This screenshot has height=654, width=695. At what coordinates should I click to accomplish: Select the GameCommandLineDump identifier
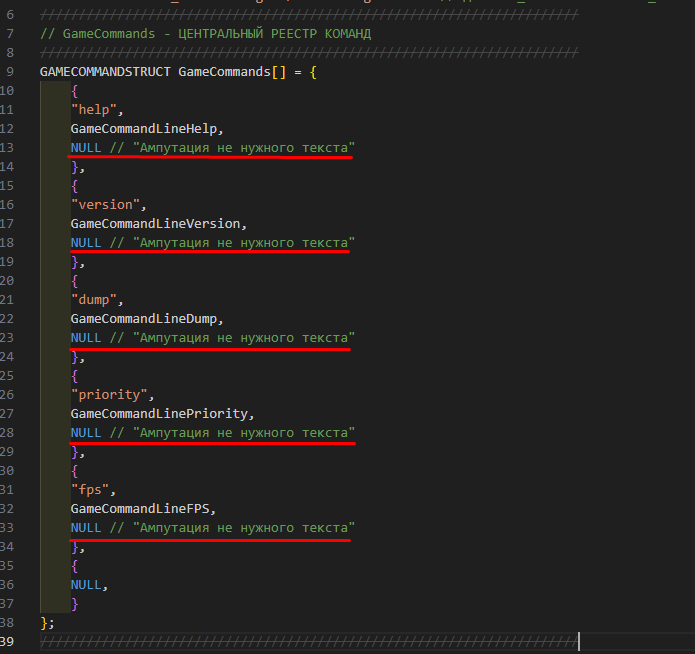tap(144, 319)
